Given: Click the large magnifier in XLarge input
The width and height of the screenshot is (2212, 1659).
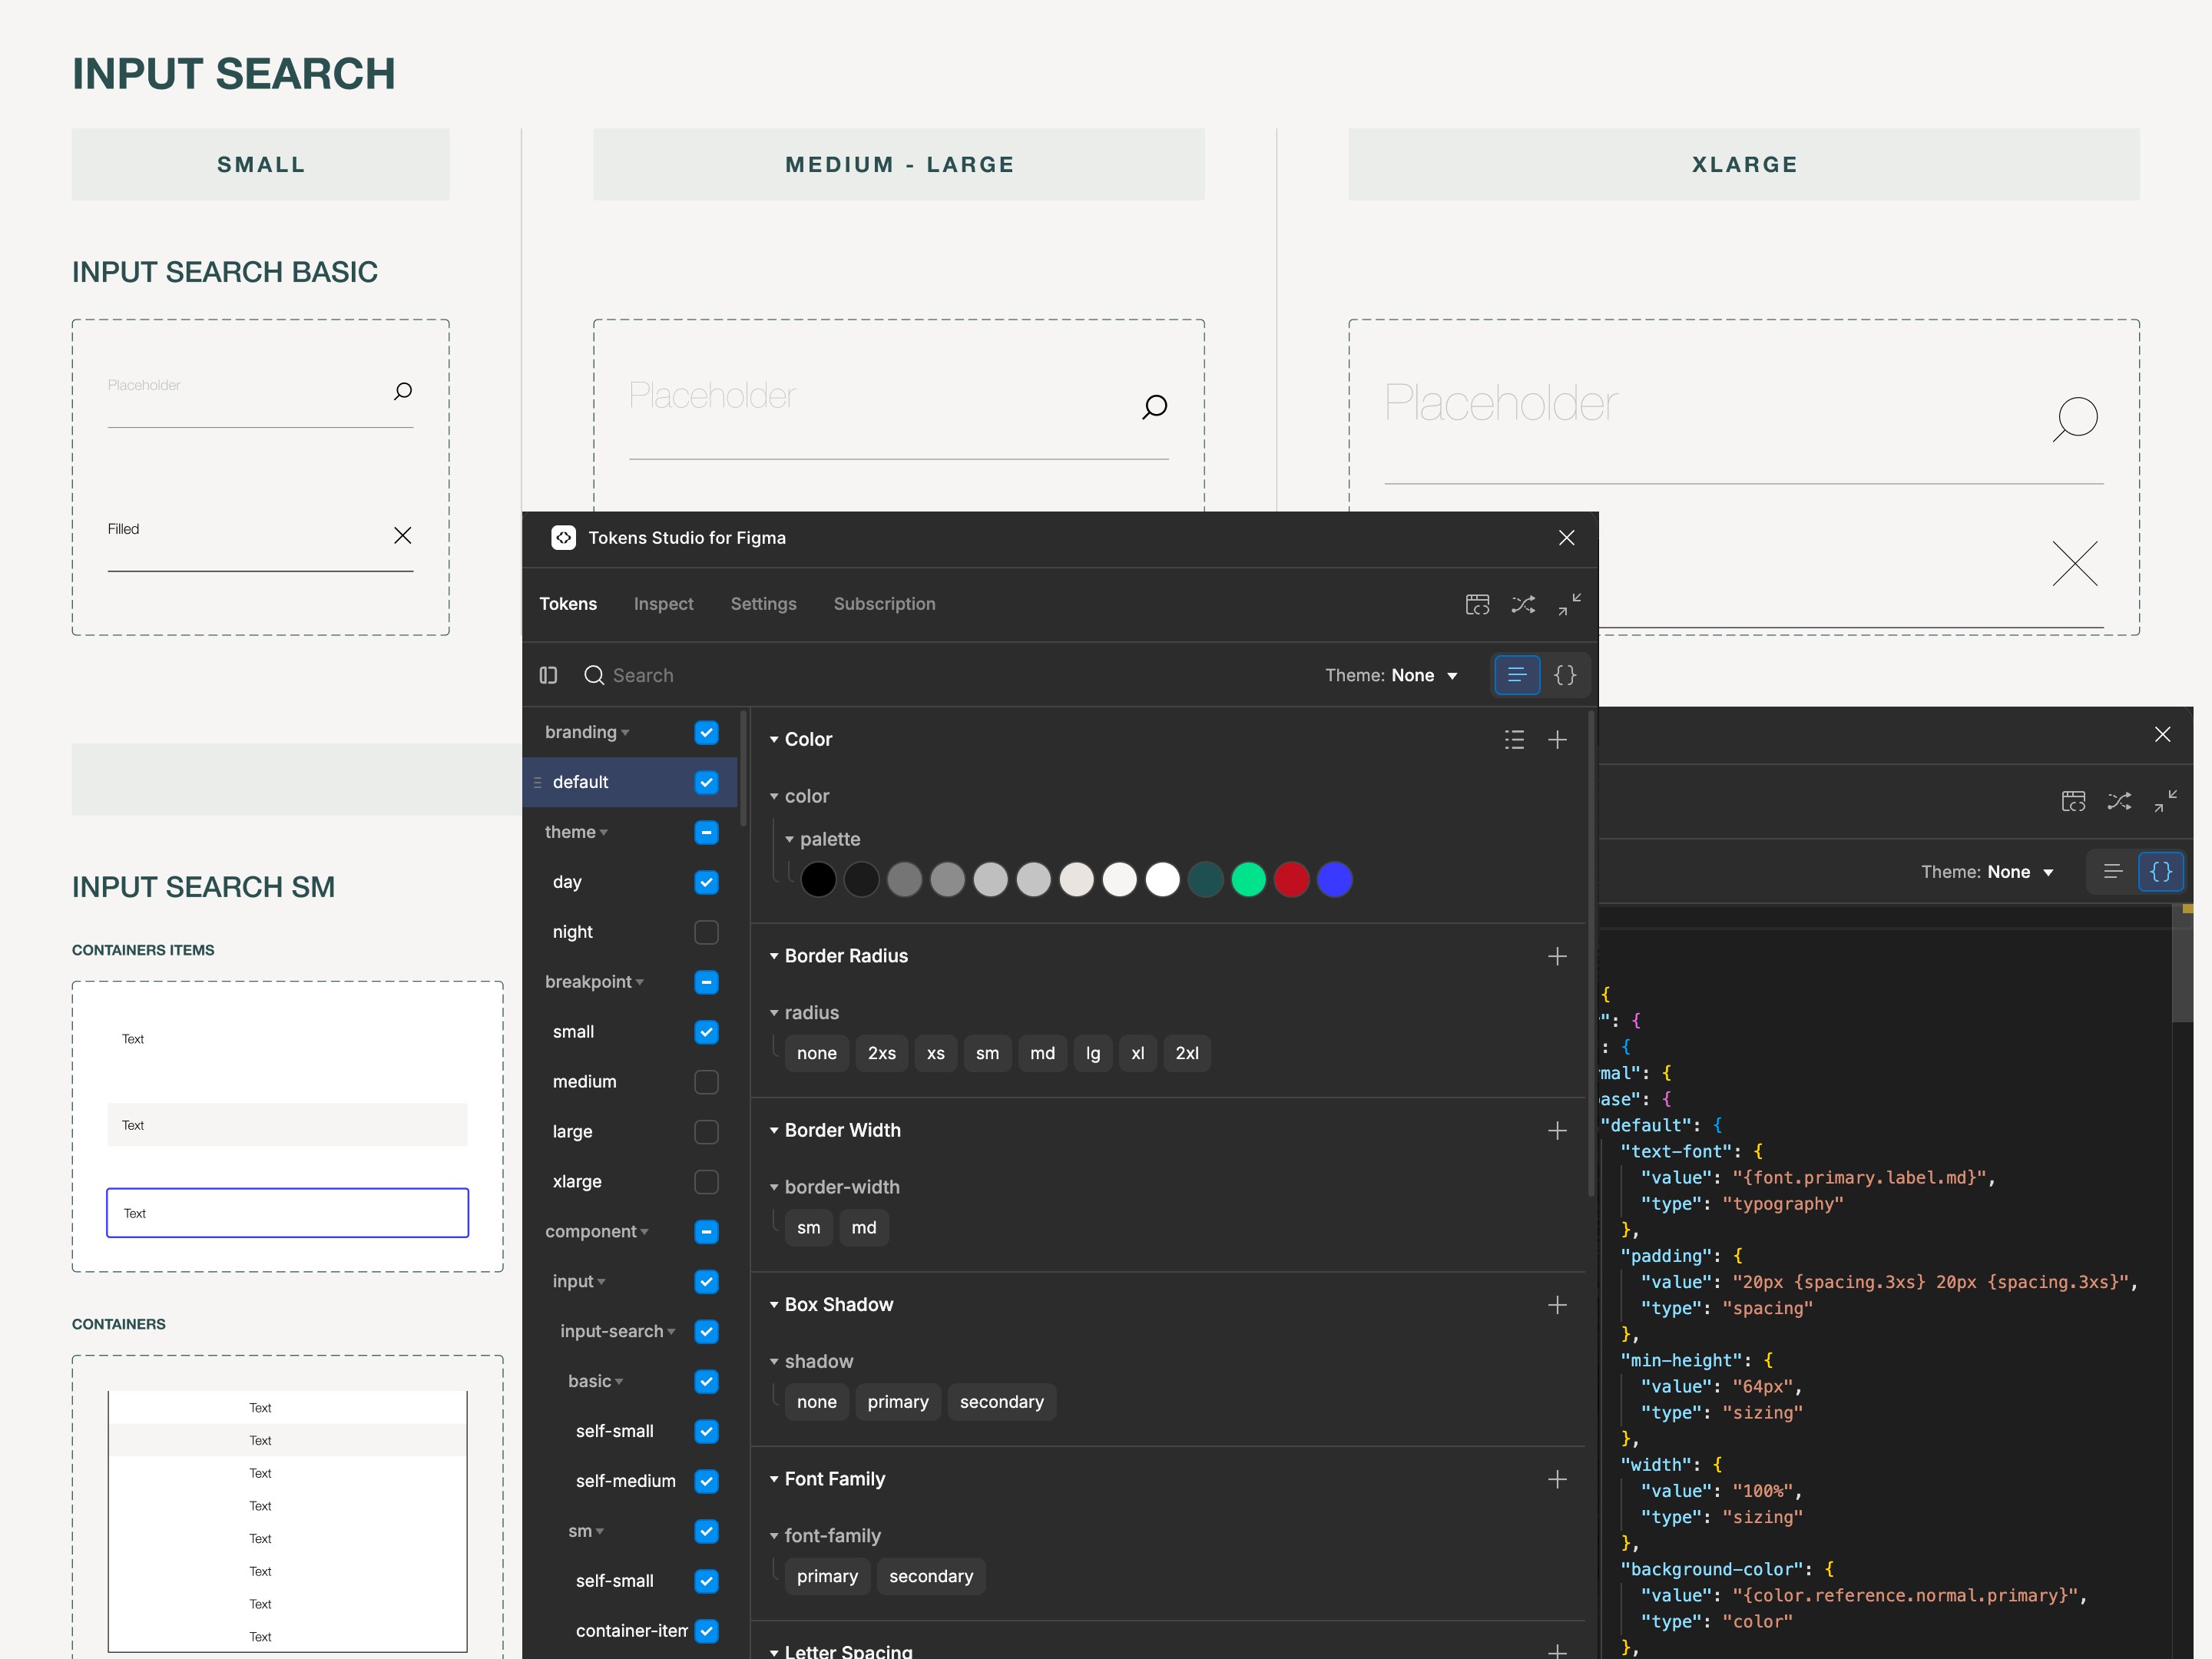Looking at the screenshot, I should tap(2075, 419).
